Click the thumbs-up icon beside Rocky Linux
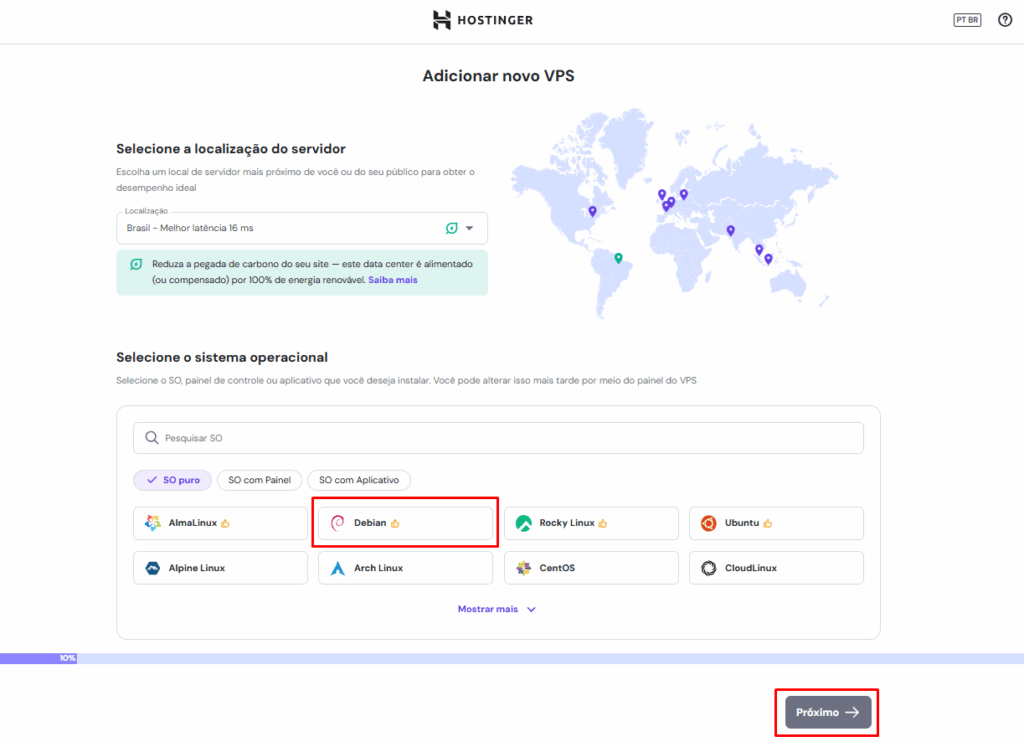Screen dimensions: 1024x747 click(603, 523)
